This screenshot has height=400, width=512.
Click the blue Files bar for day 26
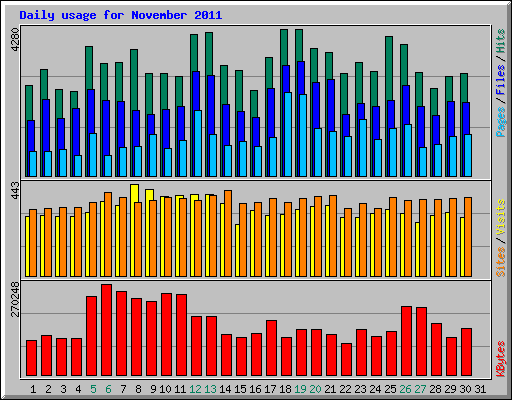pyautogui.click(x=406, y=105)
